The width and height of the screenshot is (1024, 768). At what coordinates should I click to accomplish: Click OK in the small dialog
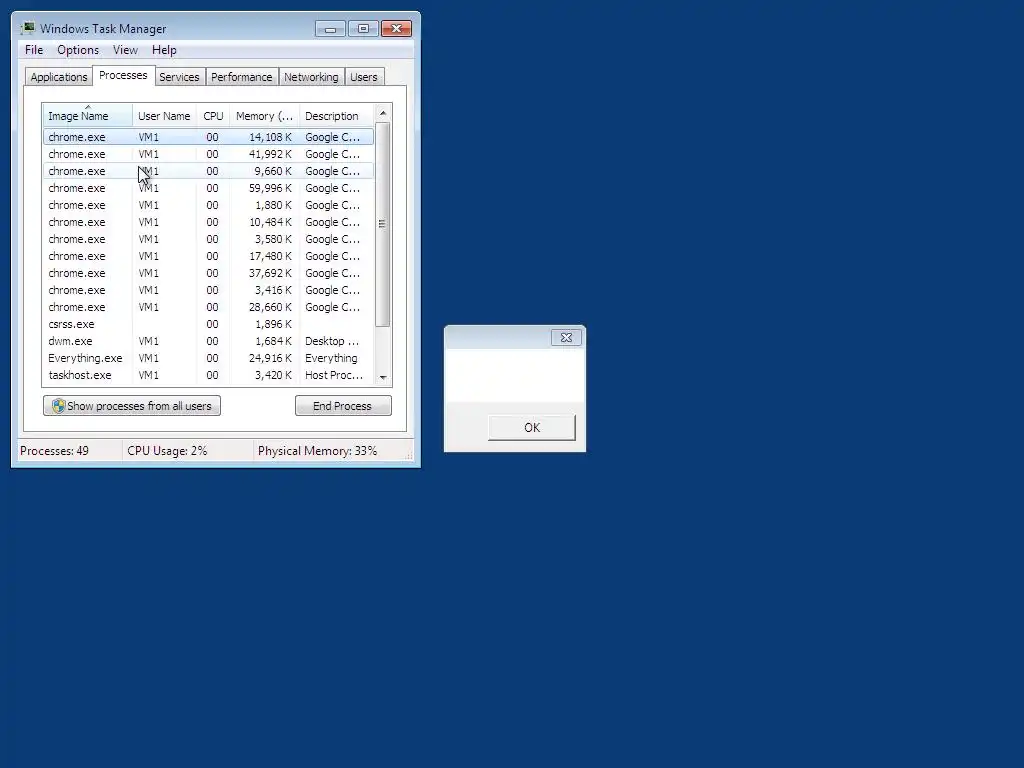click(x=532, y=427)
